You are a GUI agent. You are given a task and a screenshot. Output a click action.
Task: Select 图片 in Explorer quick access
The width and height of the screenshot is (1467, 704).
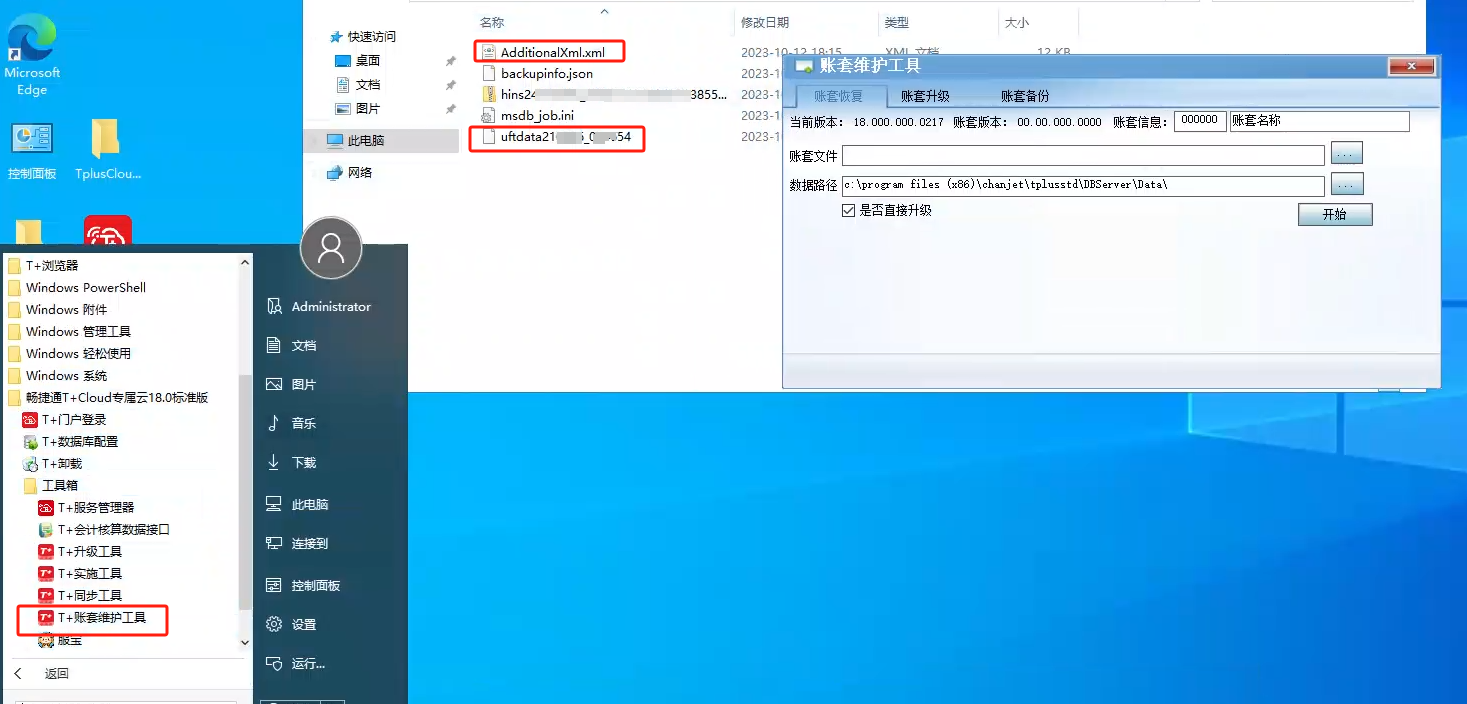coord(367,109)
